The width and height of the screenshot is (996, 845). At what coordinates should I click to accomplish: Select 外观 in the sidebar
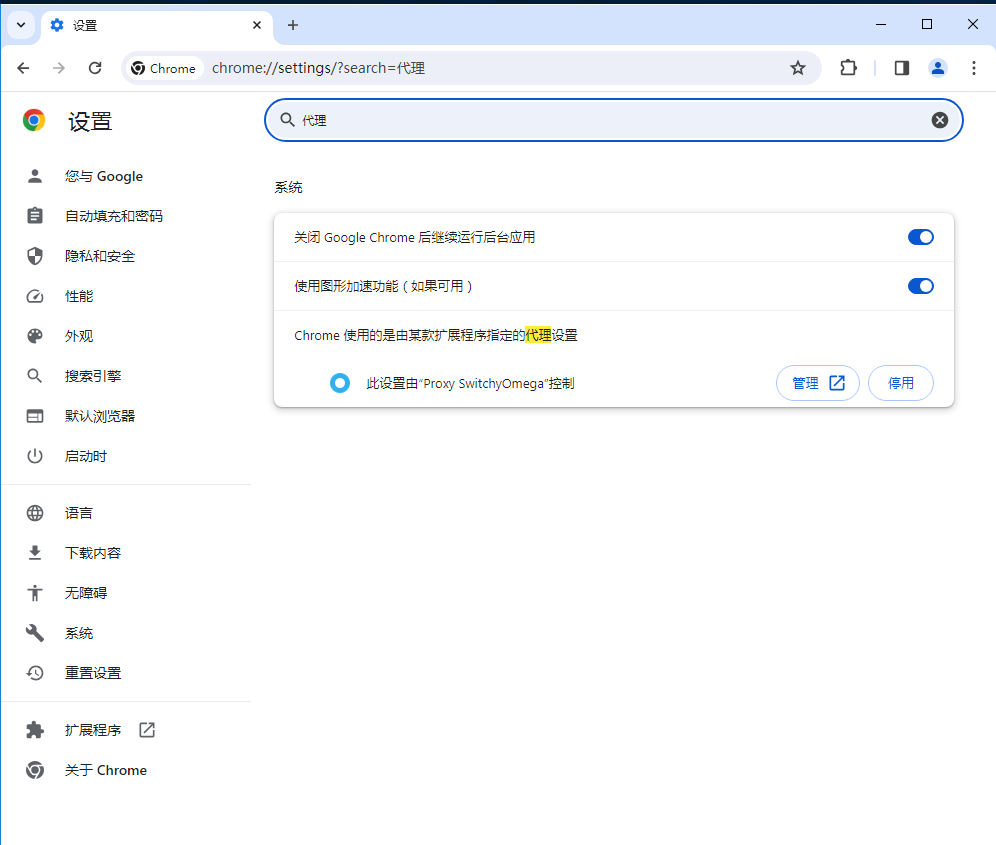tap(79, 336)
